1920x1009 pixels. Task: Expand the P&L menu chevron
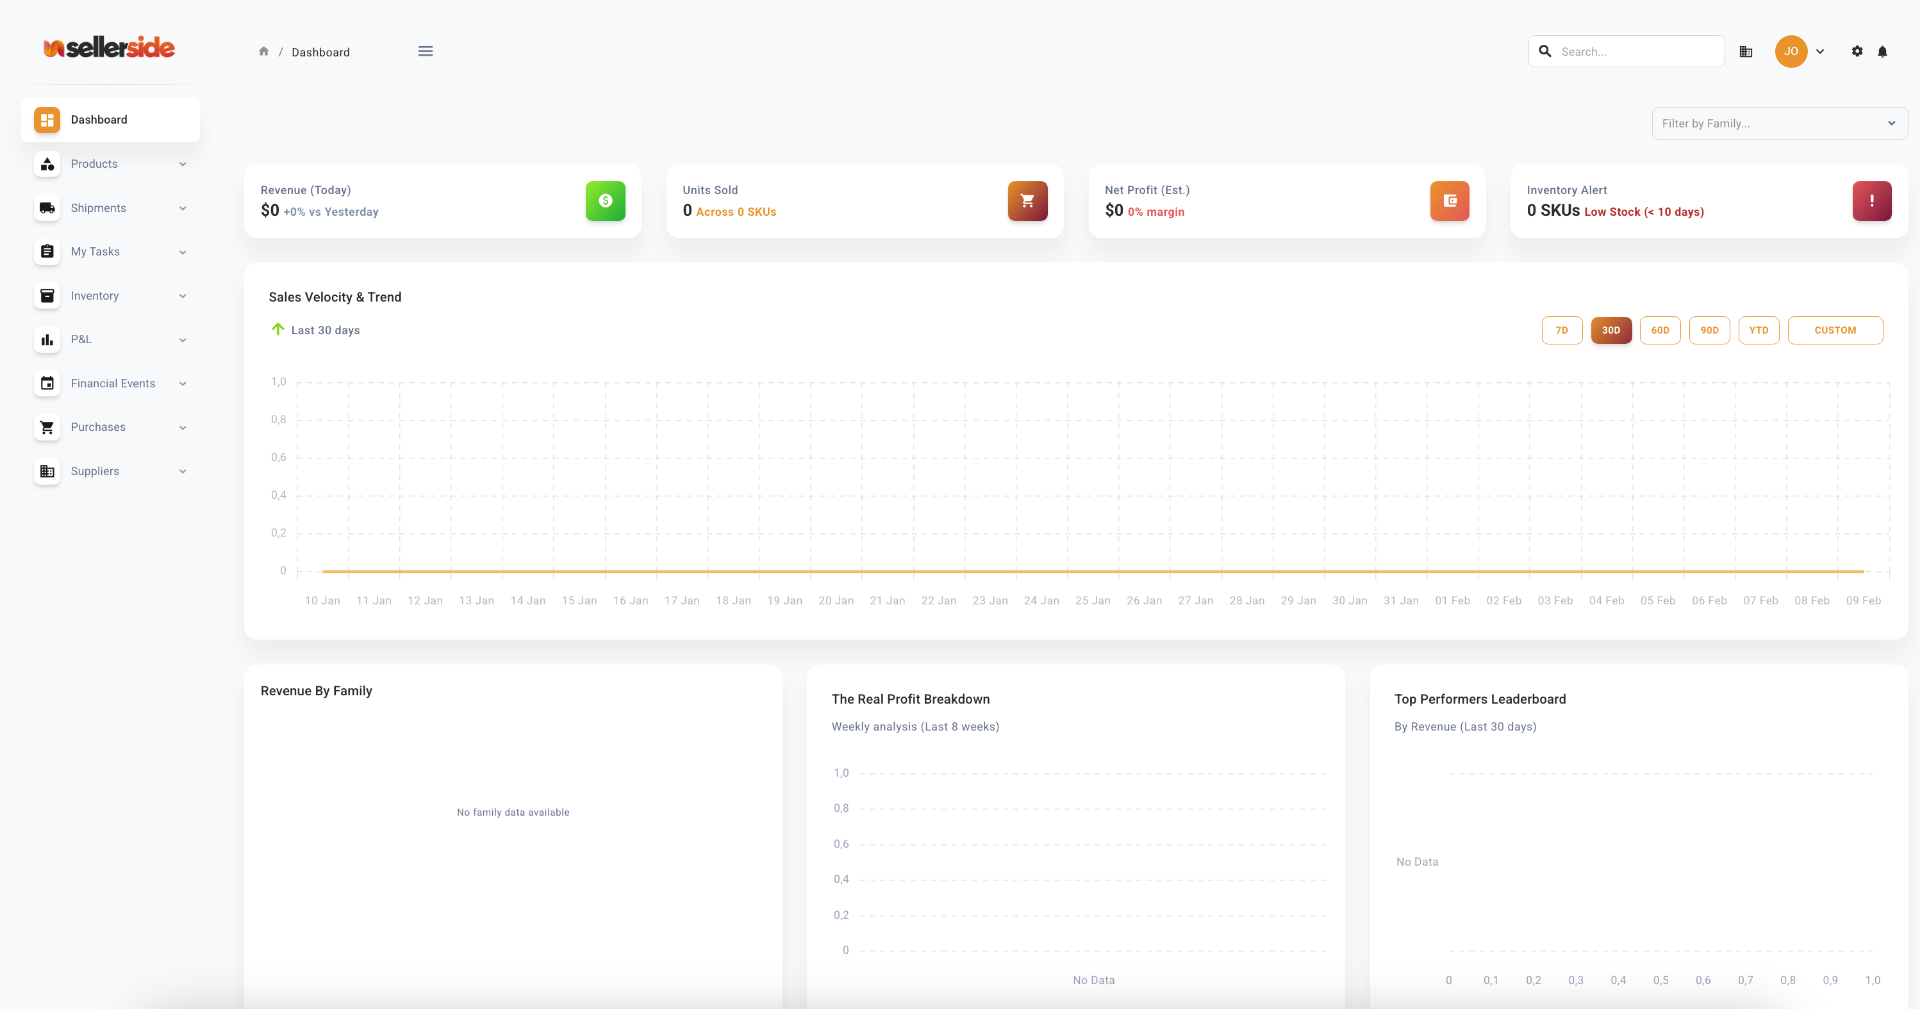(x=183, y=340)
